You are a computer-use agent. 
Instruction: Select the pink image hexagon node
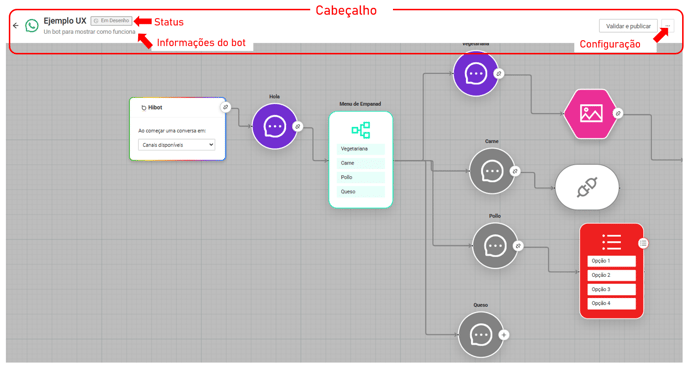point(591,114)
